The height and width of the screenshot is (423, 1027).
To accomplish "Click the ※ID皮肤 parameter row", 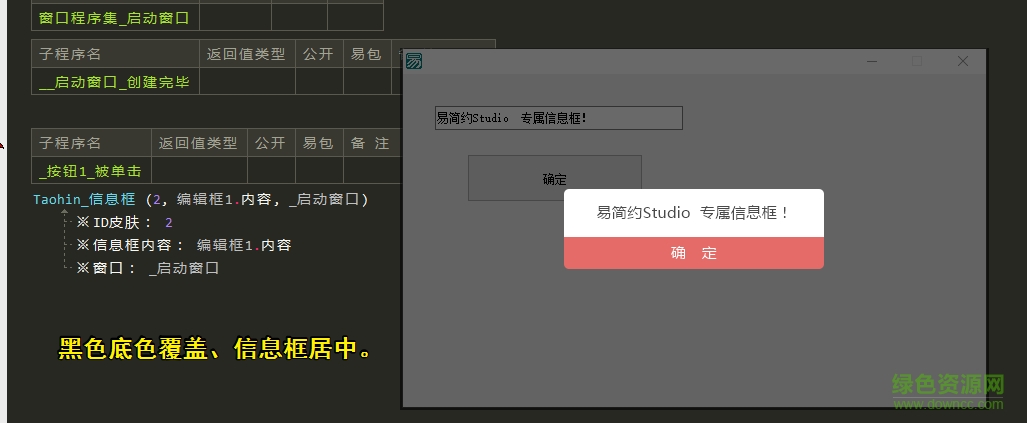I will [124, 223].
